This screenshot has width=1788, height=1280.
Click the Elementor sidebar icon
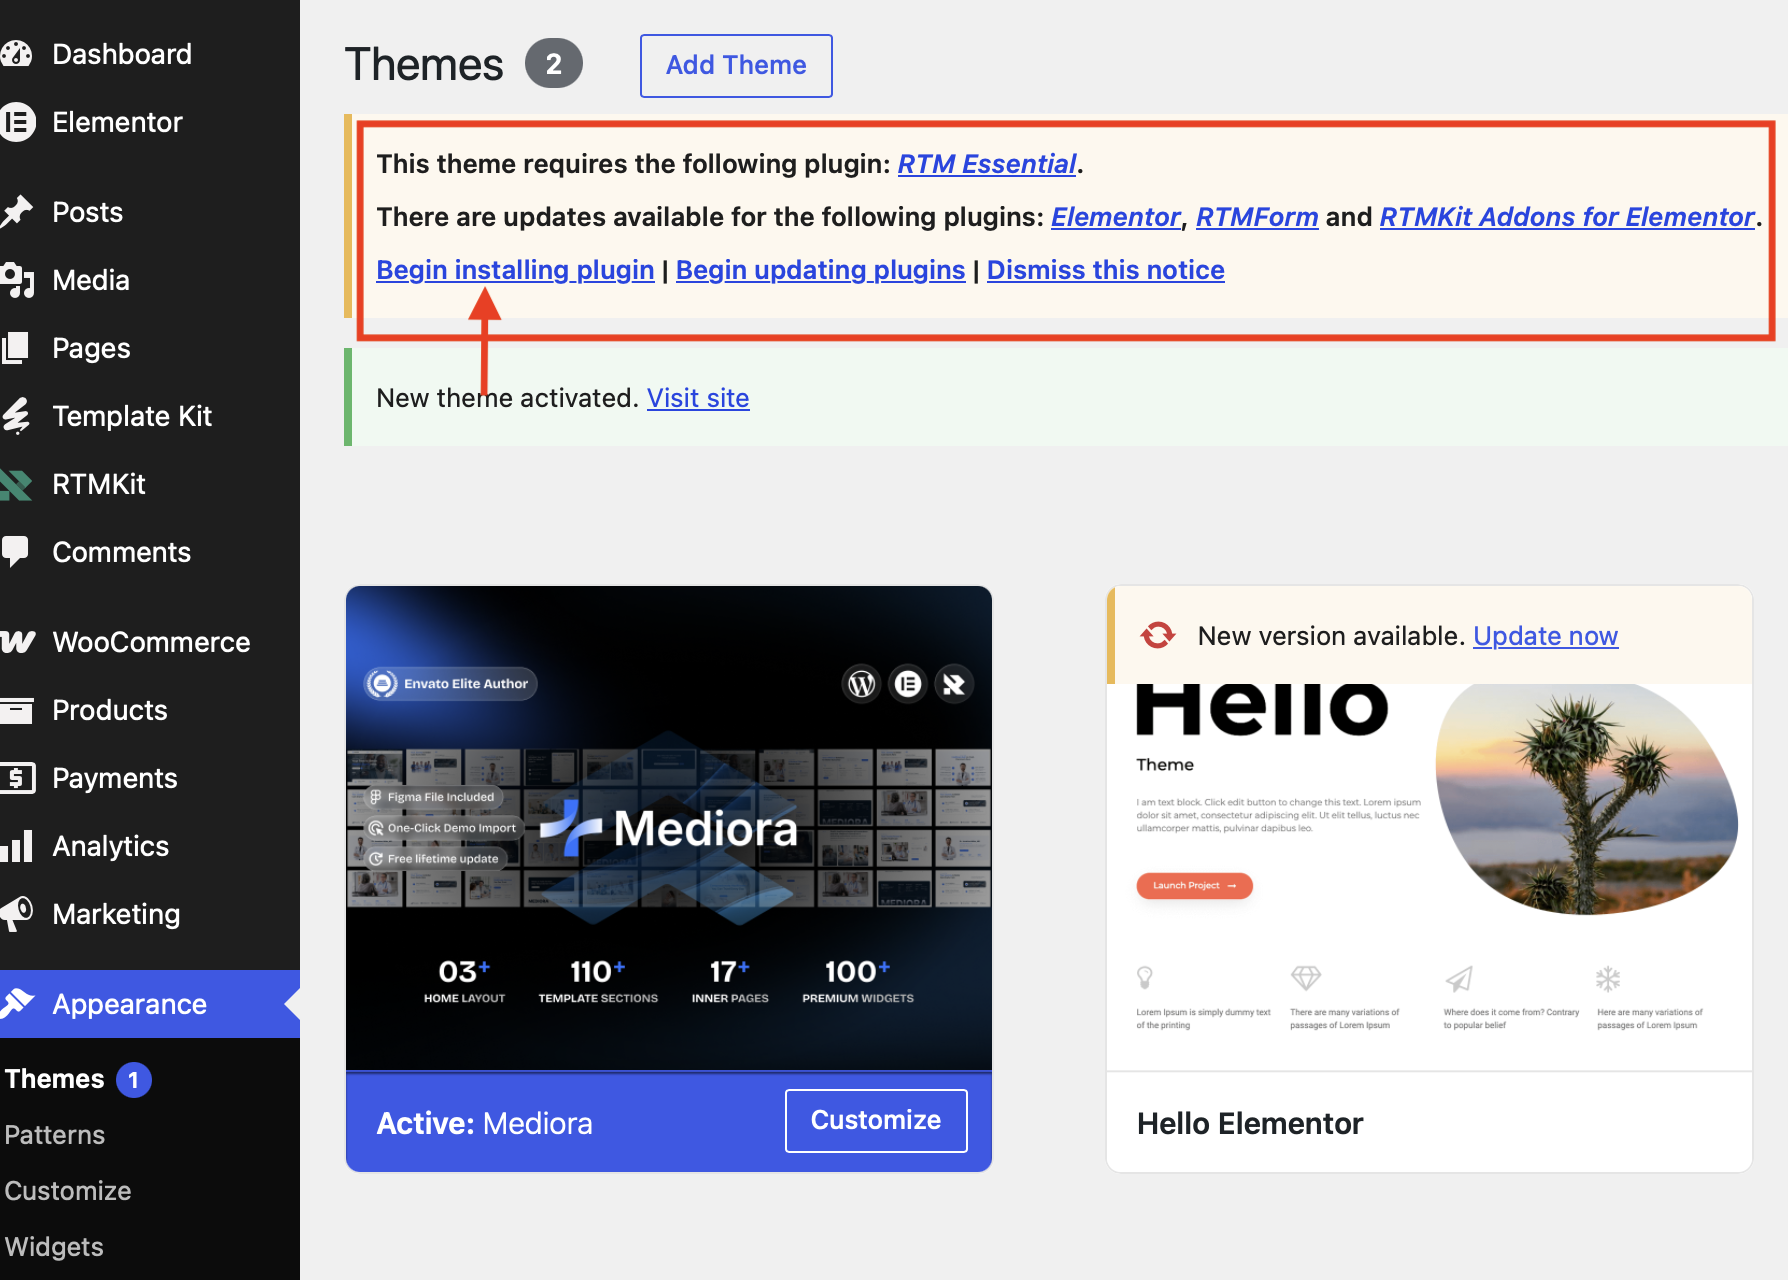[x=17, y=122]
